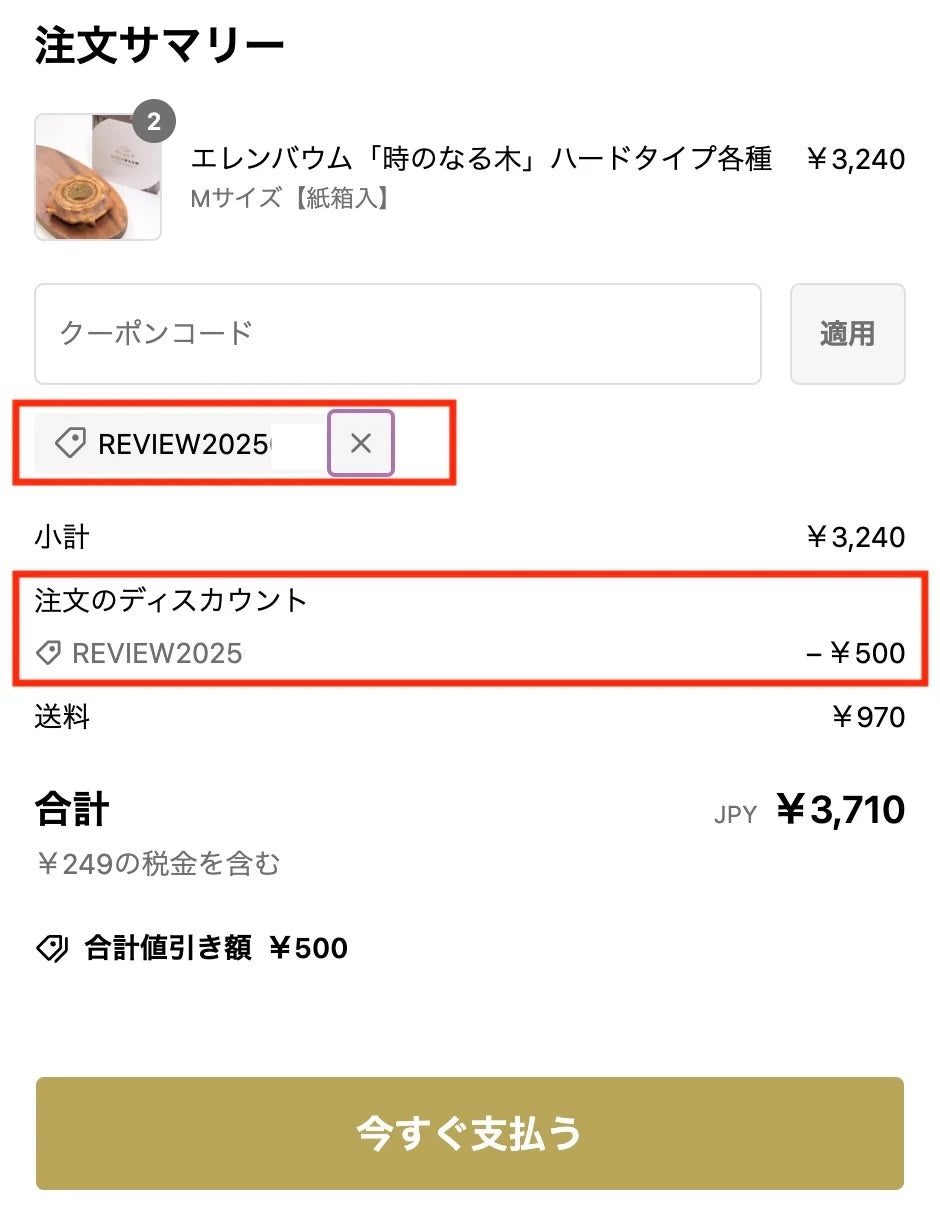Click the ￥249の税金を含む tax note
Image resolution: width=940 pixels, height=1222 pixels.
(158, 863)
